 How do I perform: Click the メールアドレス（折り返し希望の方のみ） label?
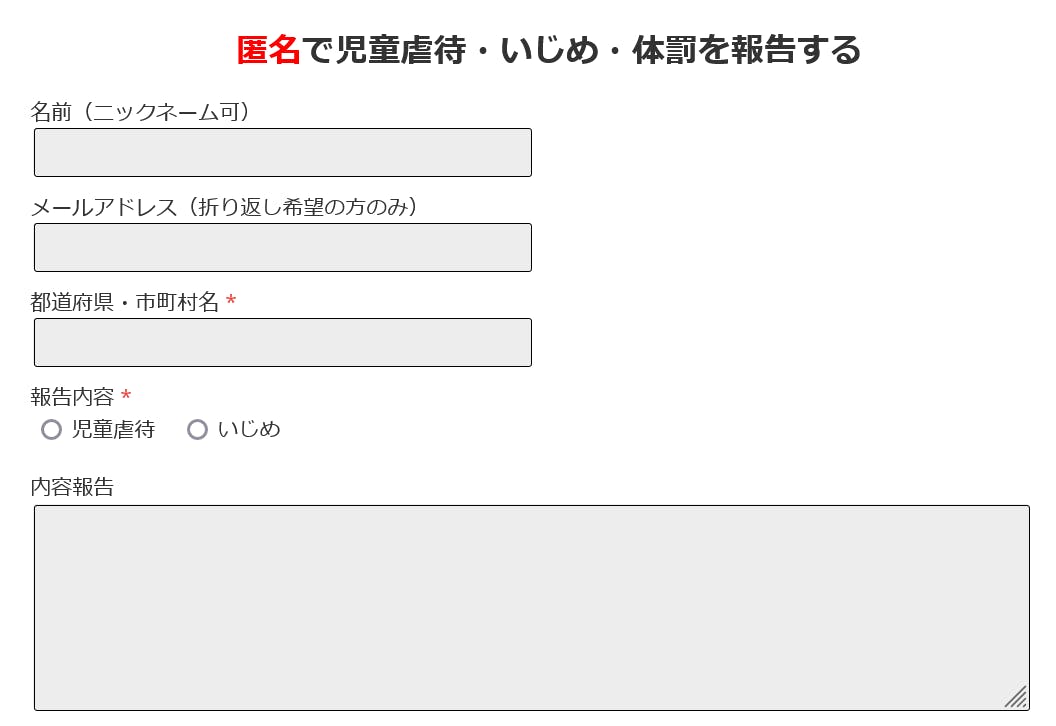coord(224,207)
